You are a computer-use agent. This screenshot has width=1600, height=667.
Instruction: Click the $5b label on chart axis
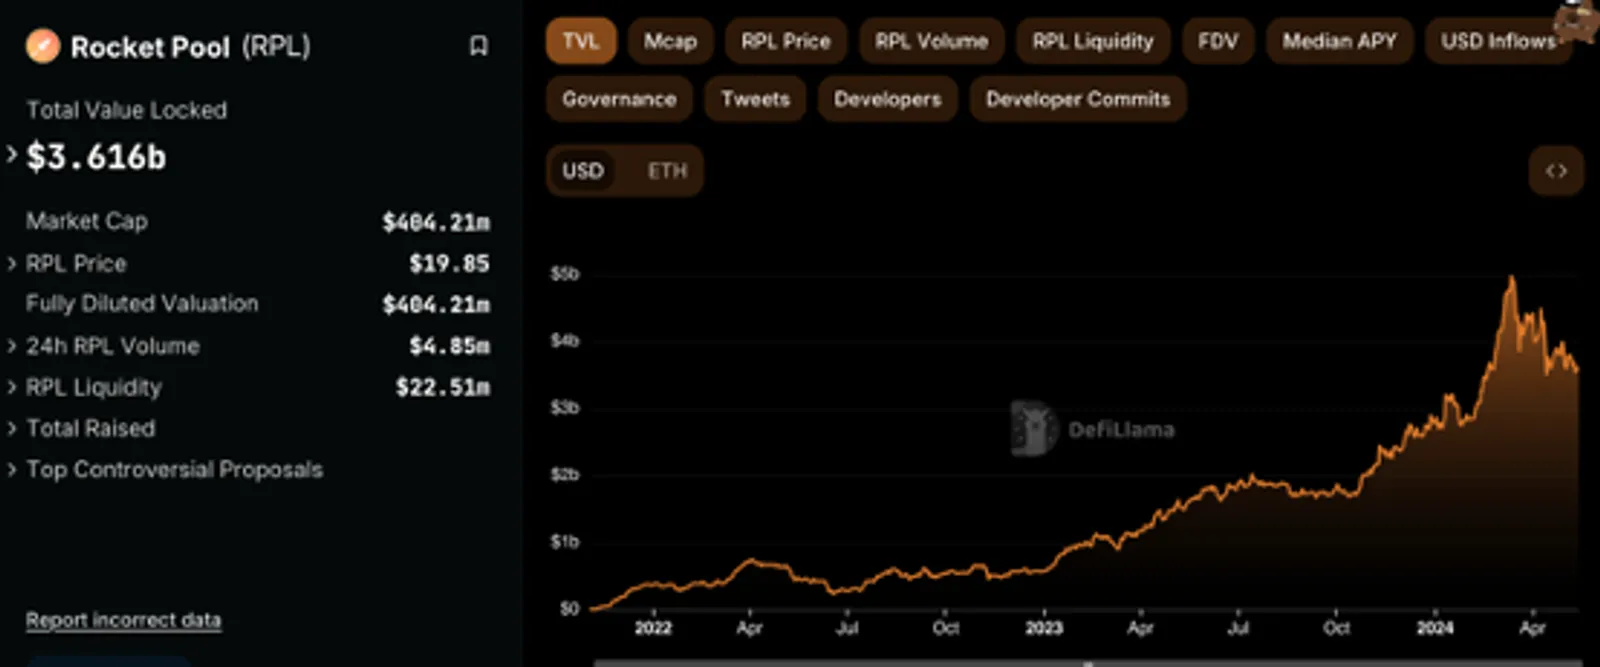565,274
